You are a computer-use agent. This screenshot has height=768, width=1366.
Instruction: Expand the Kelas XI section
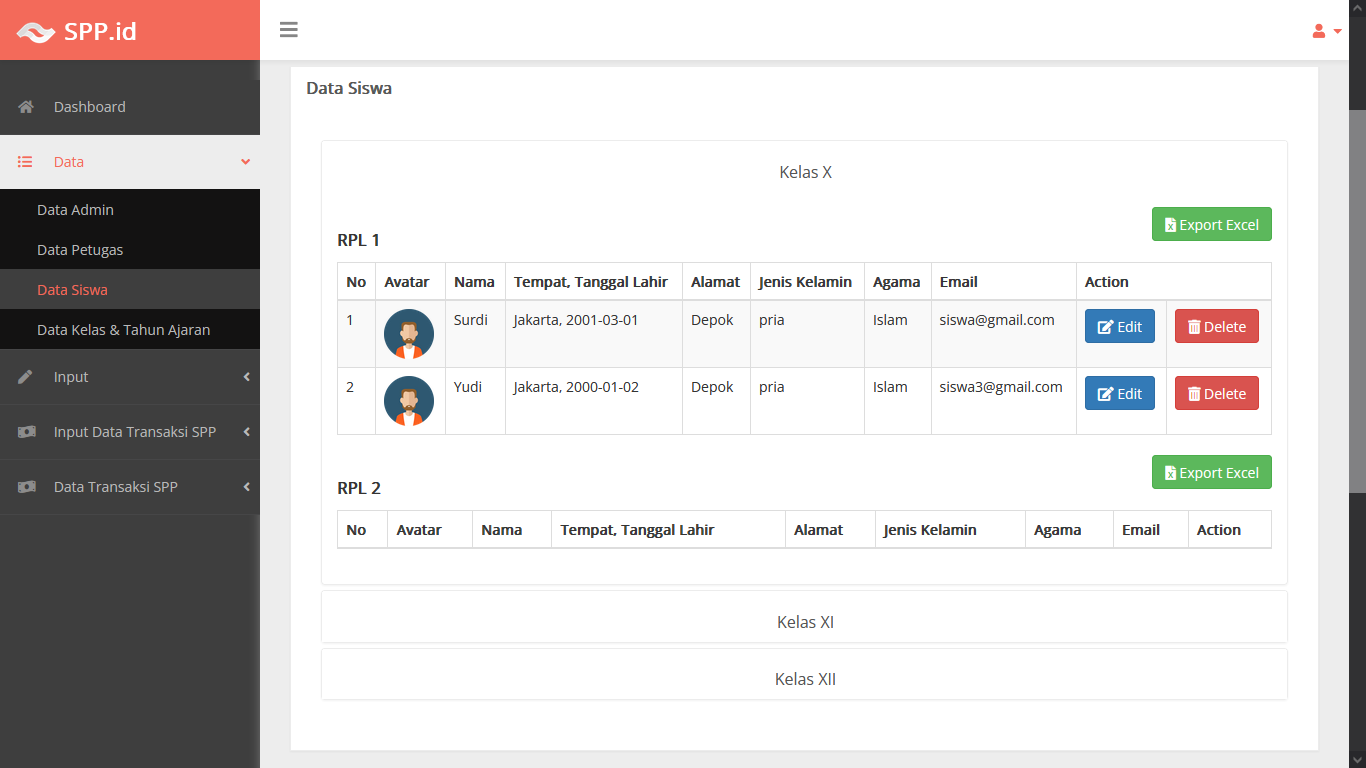[805, 622]
